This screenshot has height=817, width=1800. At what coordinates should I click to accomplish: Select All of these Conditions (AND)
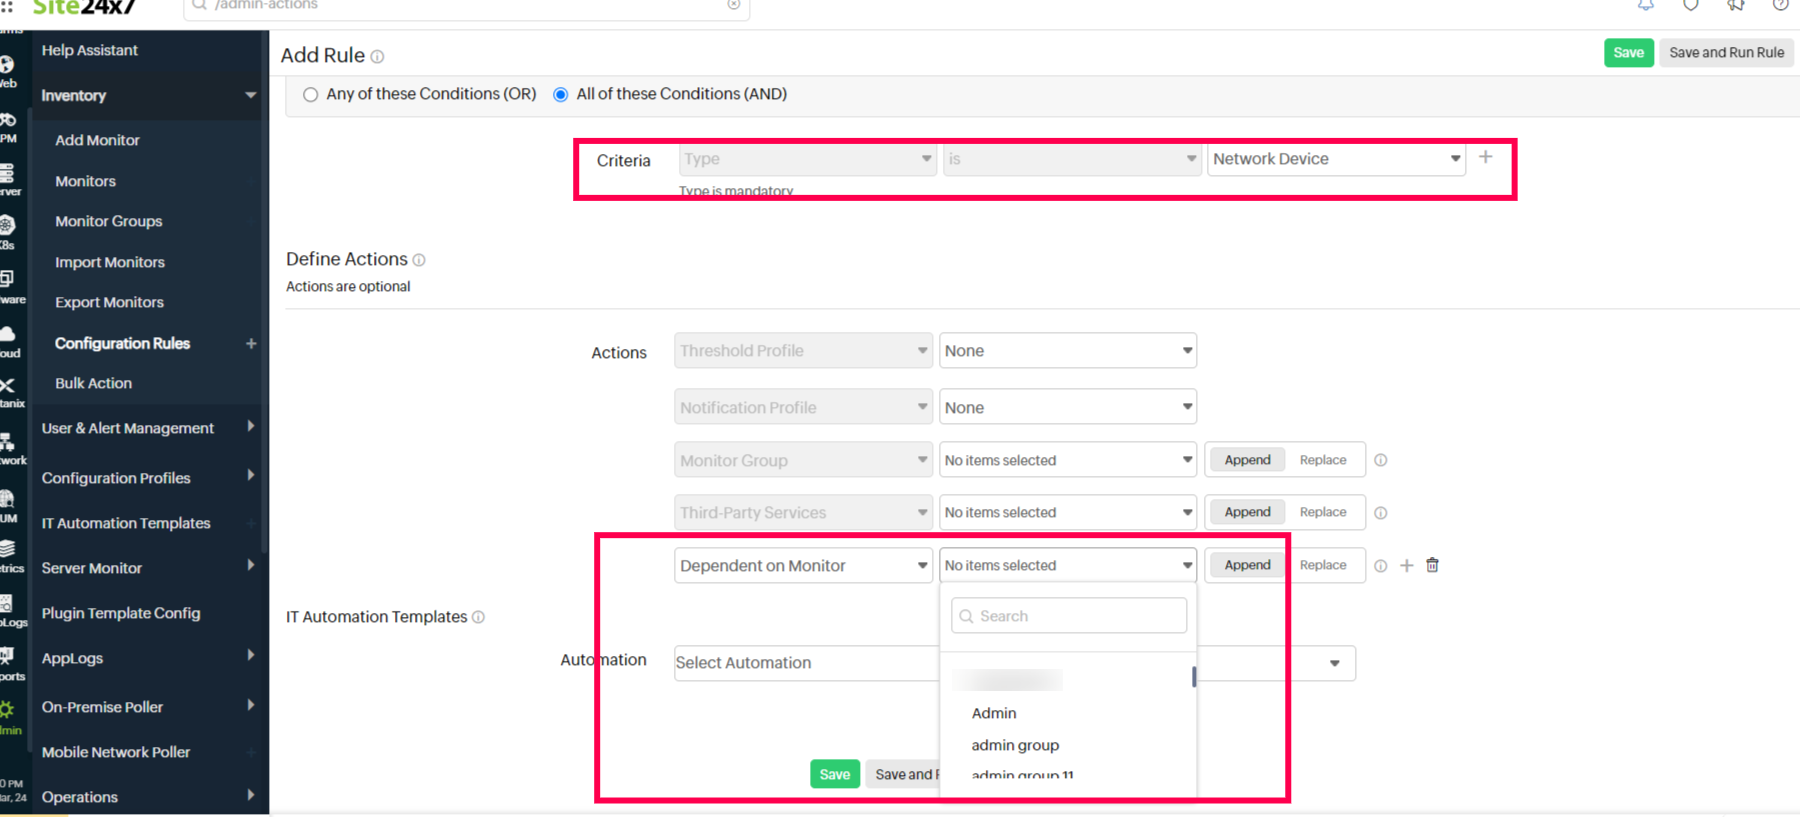click(x=561, y=95)
